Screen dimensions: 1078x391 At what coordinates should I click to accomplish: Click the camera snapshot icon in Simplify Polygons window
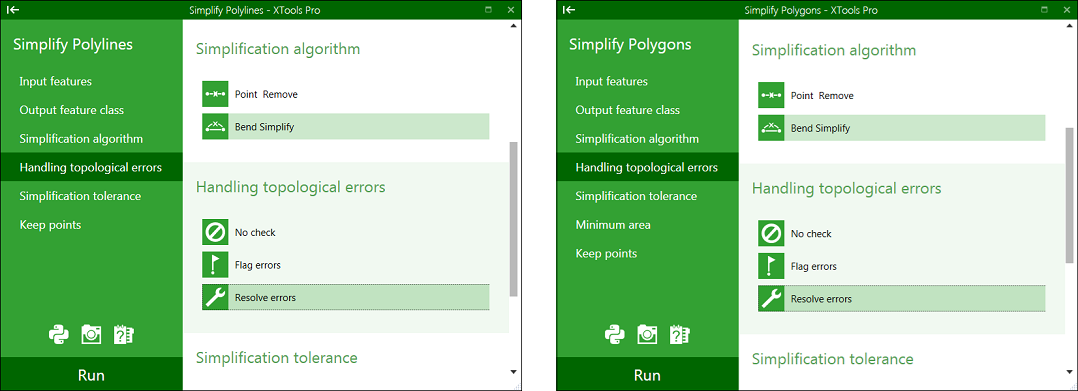tap(648, 334)
